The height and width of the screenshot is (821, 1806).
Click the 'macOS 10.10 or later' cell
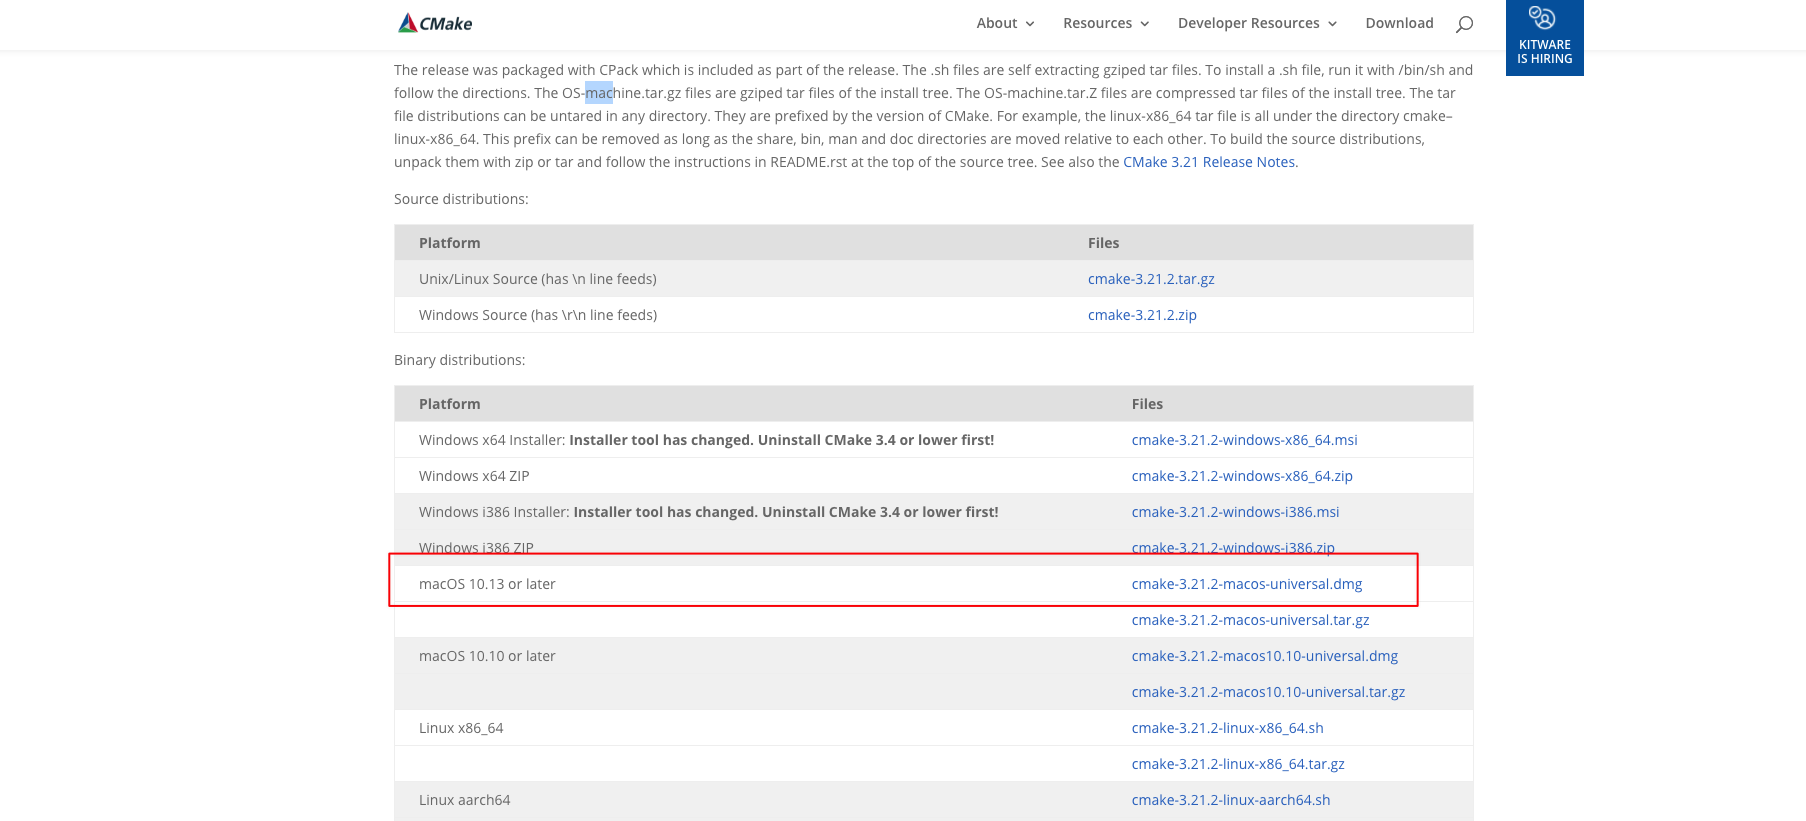[487, 656]
